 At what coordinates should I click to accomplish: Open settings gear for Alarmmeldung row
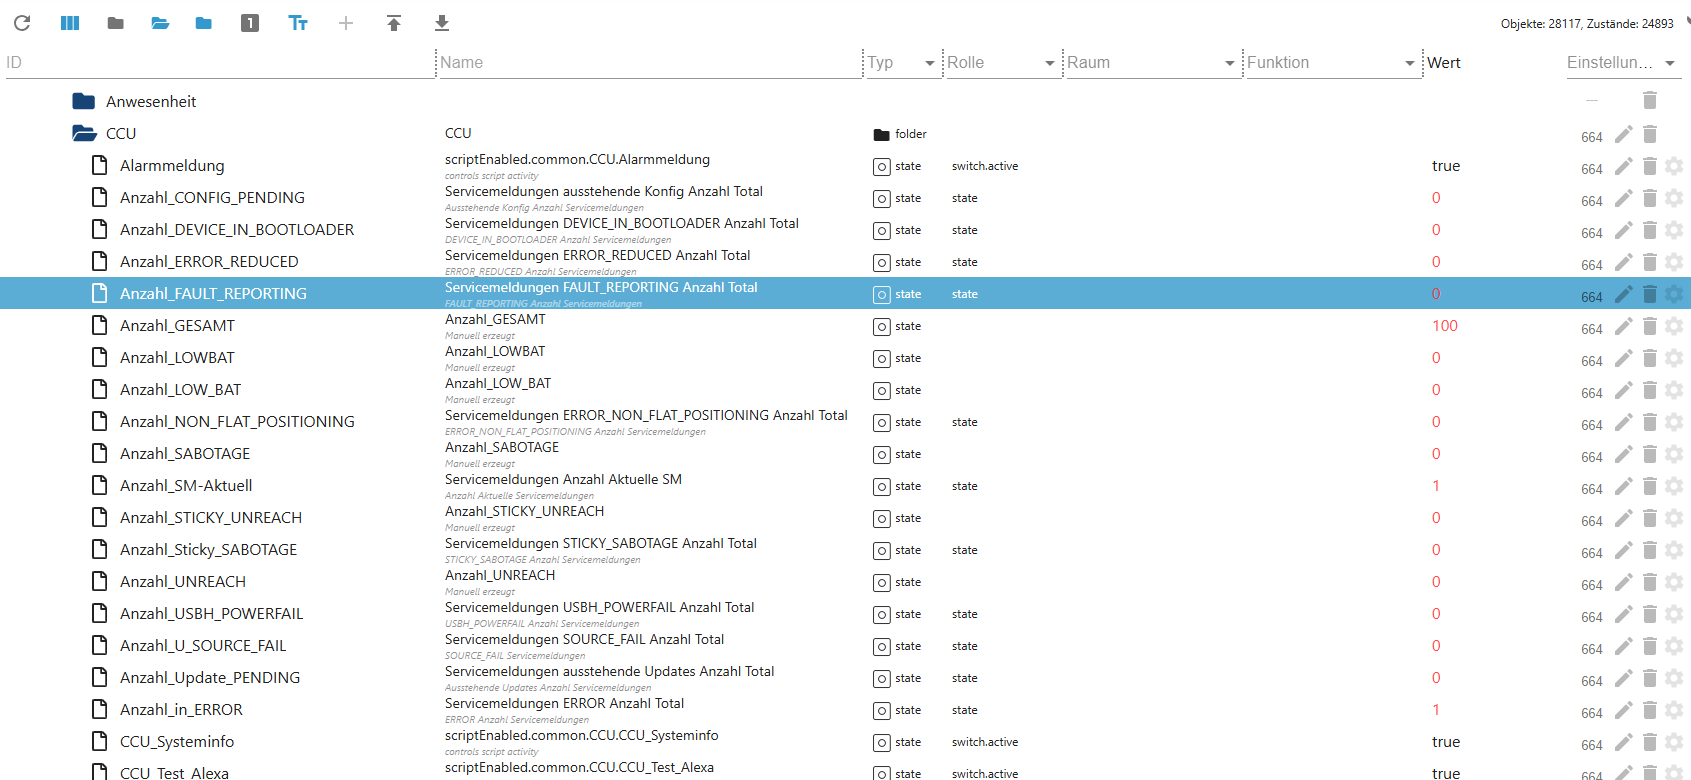(1674, 166)
